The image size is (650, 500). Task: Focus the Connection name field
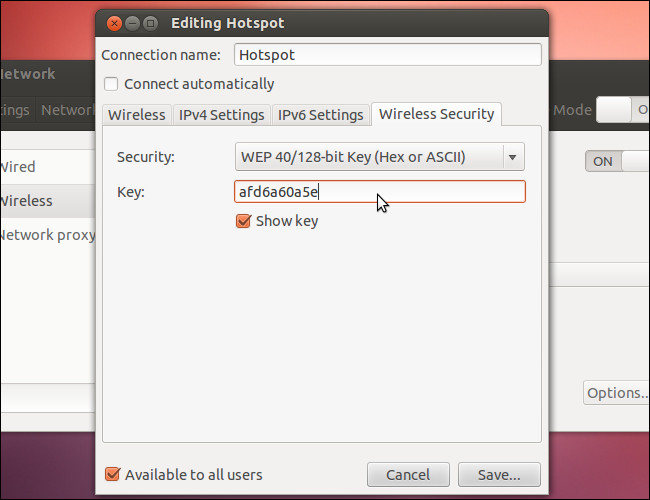click(387, 55)
